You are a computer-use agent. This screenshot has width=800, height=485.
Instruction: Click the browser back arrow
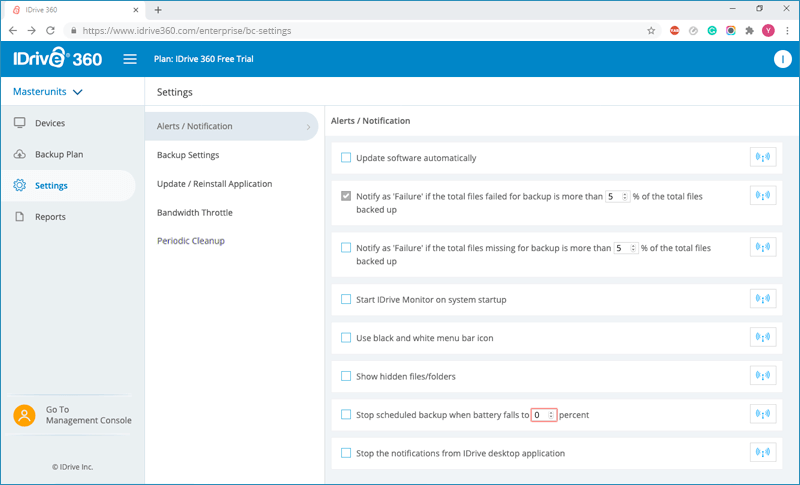coord(13,31)
